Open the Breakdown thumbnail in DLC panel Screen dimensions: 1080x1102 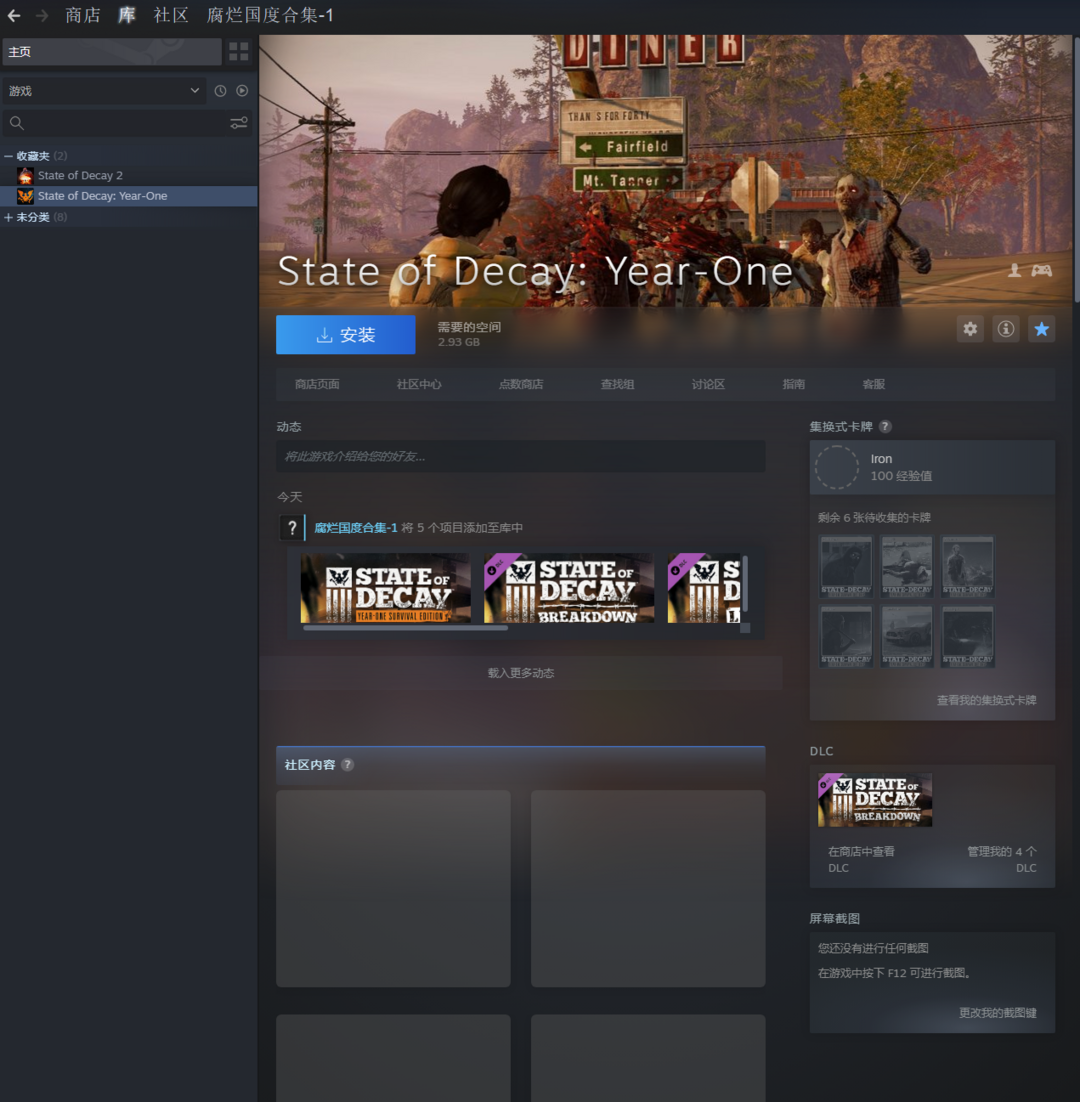875,800
